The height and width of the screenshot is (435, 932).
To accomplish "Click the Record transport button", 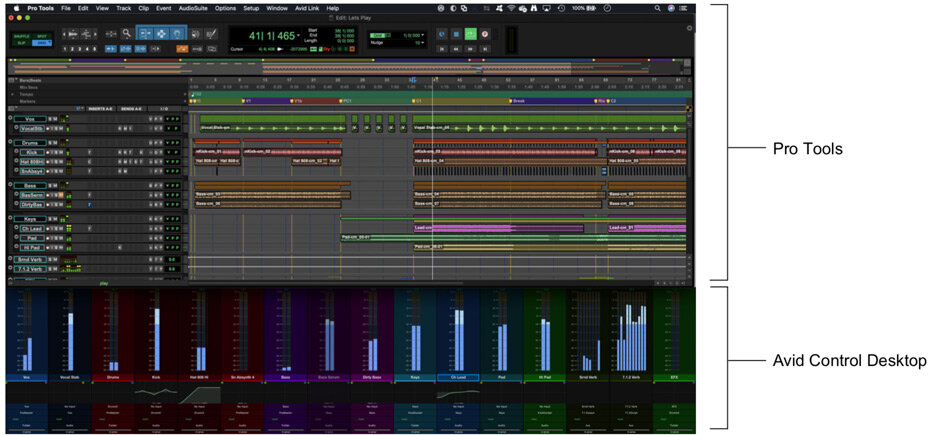I will click(x=485, y=34).
